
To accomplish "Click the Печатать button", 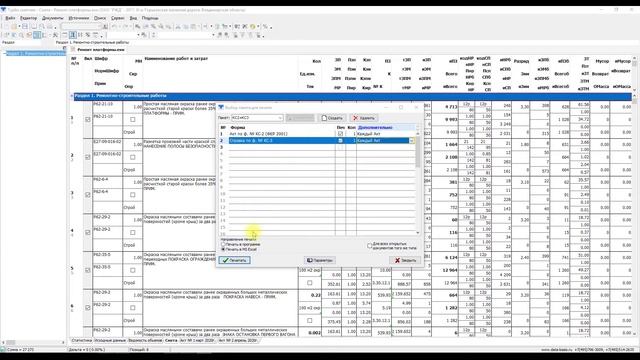I will click(x=234, y=260).
